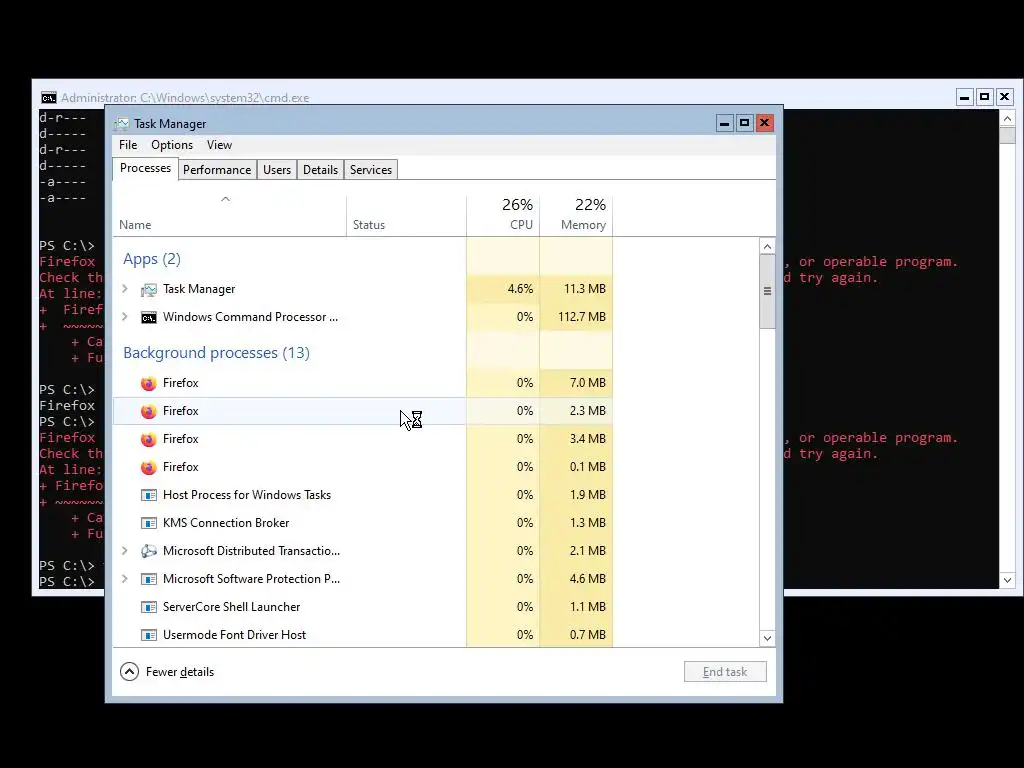The image size is (1024, 768).
Task: Click the Task Manager scrollbar thumb
Action: pos(767,291)
